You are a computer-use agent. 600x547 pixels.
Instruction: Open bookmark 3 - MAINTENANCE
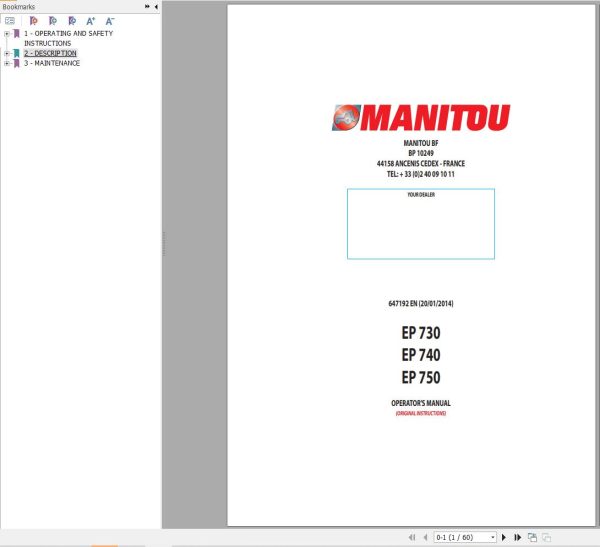pos(52,63)
